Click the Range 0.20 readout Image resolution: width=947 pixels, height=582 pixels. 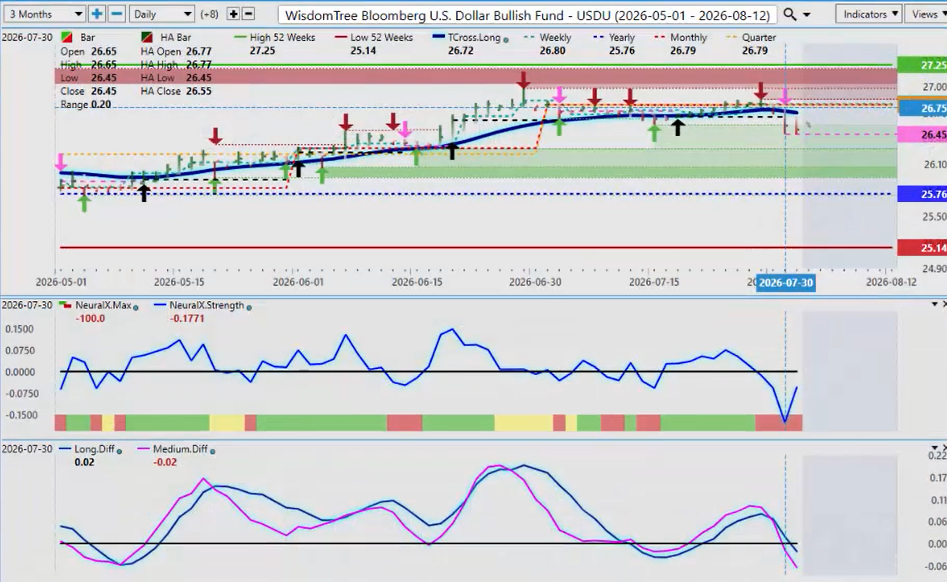85,104
